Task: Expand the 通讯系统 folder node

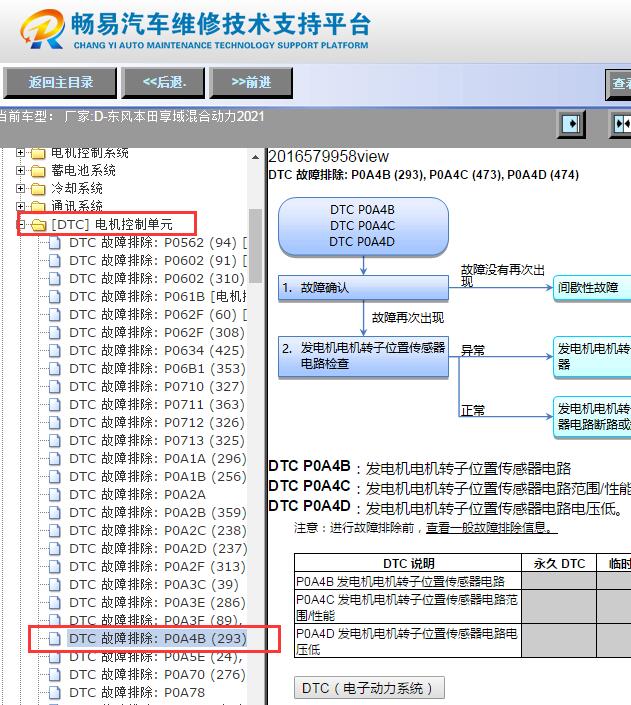Action: click(20, 206)
